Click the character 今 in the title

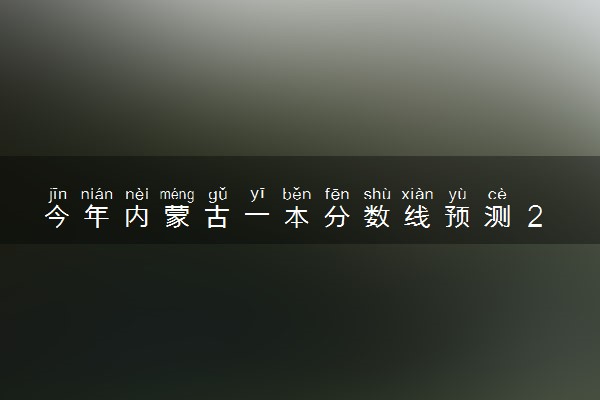[57, 217]
